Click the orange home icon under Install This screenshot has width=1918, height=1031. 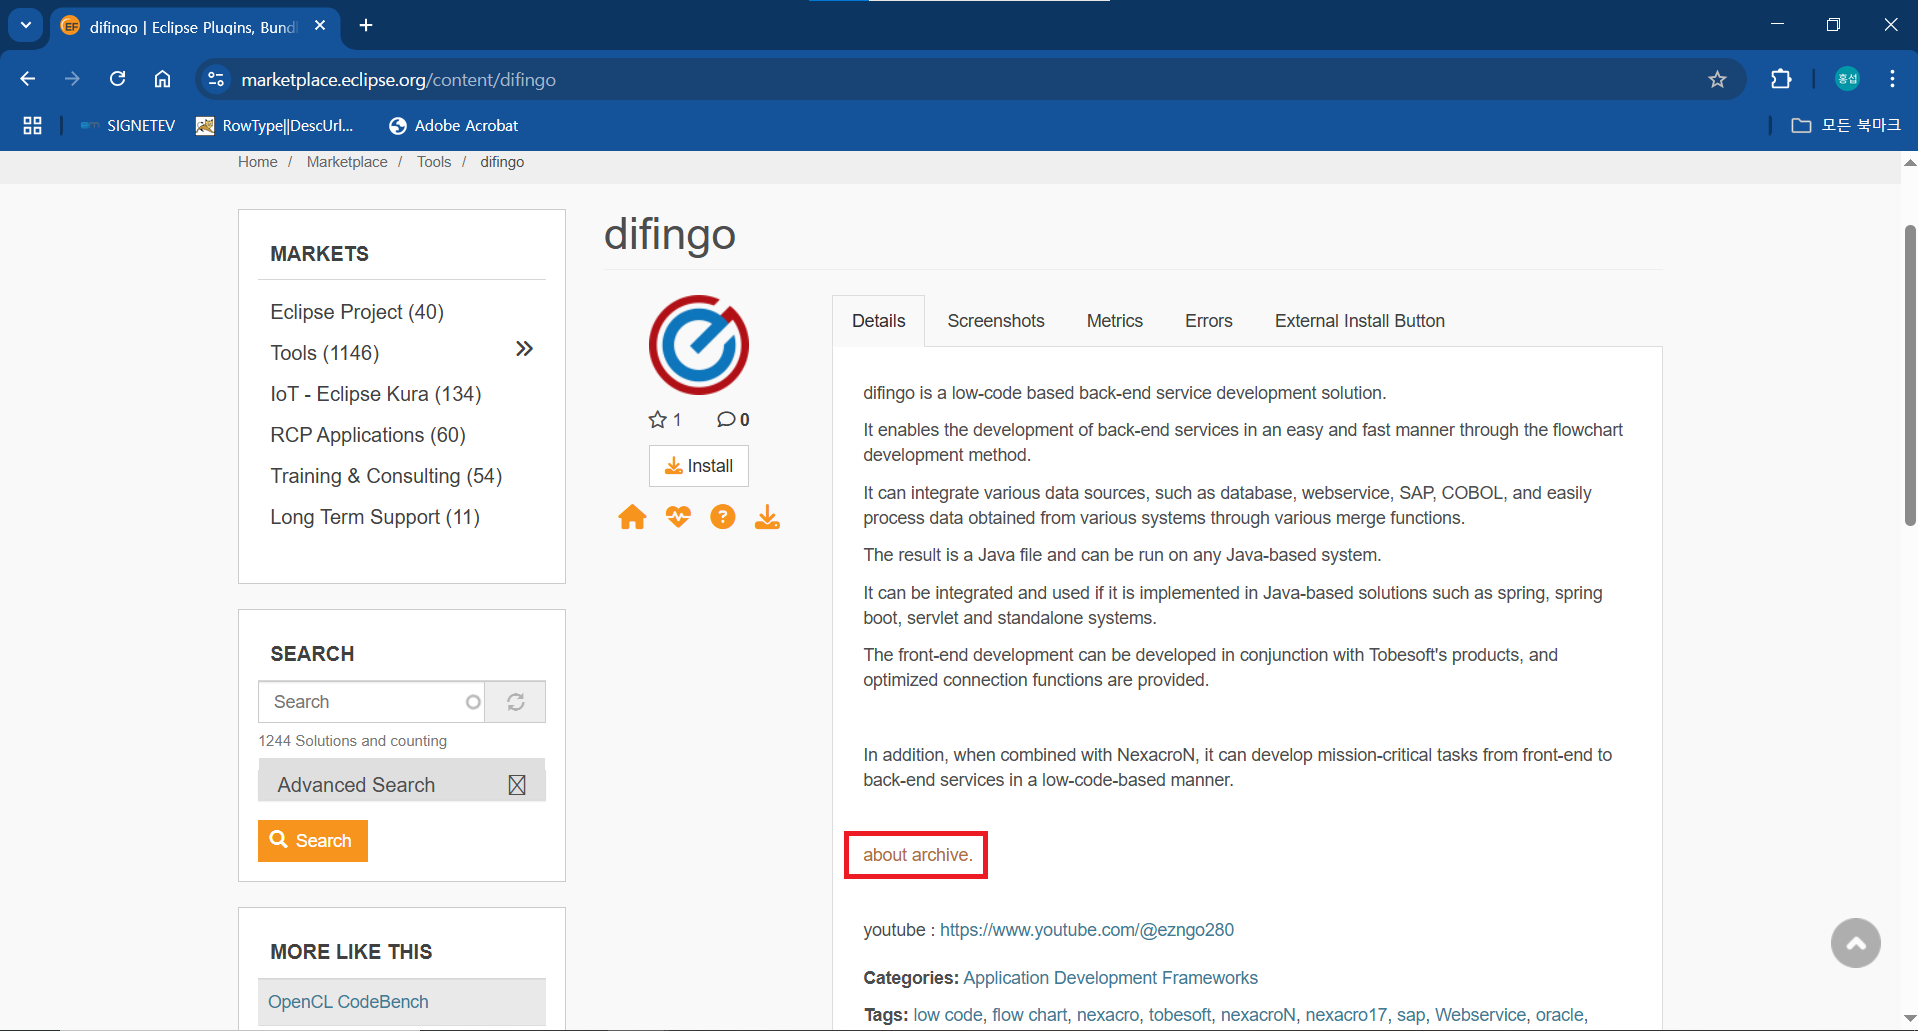coord(632,517)
